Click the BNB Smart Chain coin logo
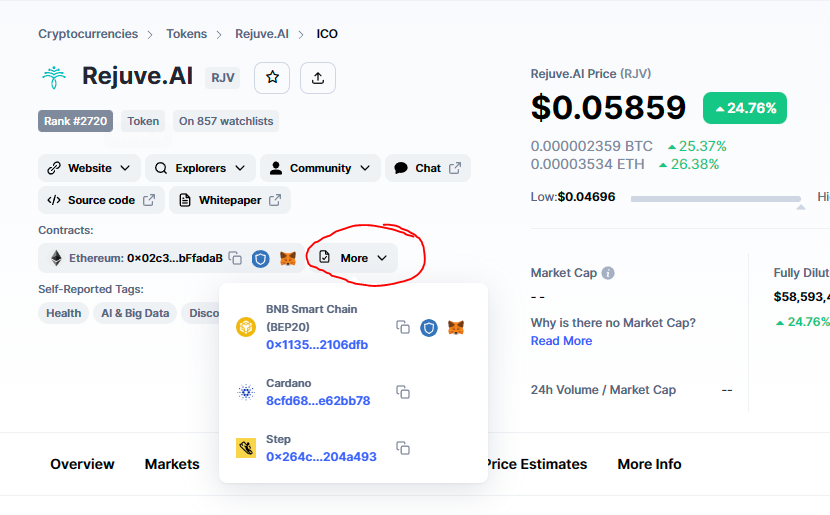Image resolution: width=830 pixels, height=515 pixels. tap(246, 327)
